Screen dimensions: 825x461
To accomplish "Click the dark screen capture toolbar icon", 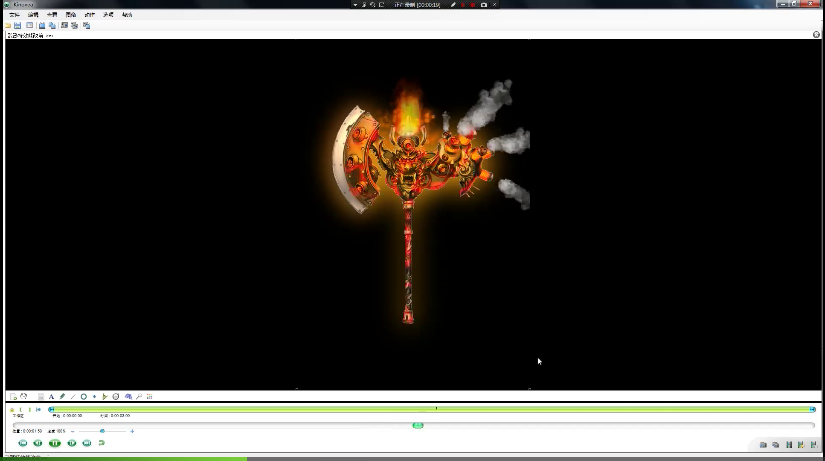I will pos(64,25).
